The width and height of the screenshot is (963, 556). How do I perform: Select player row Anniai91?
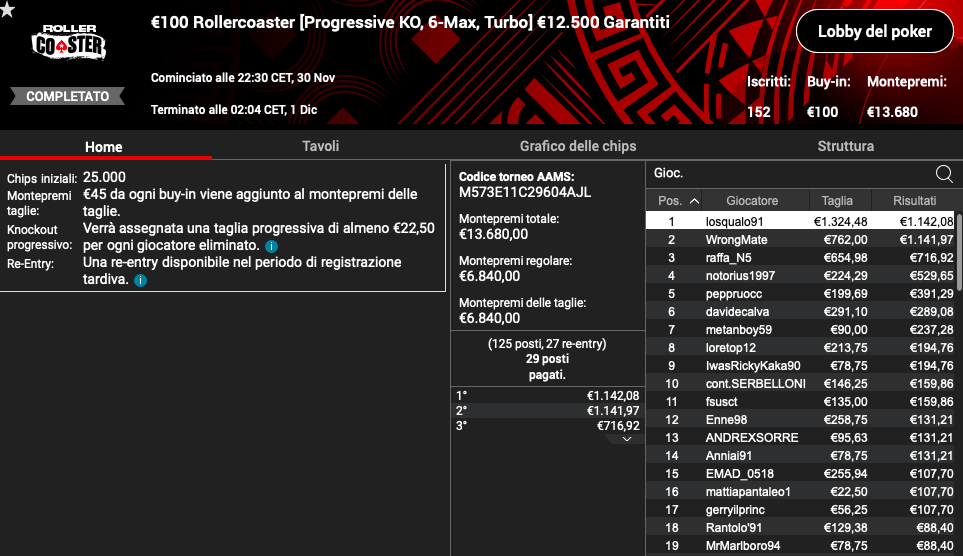tap(800, 456)
